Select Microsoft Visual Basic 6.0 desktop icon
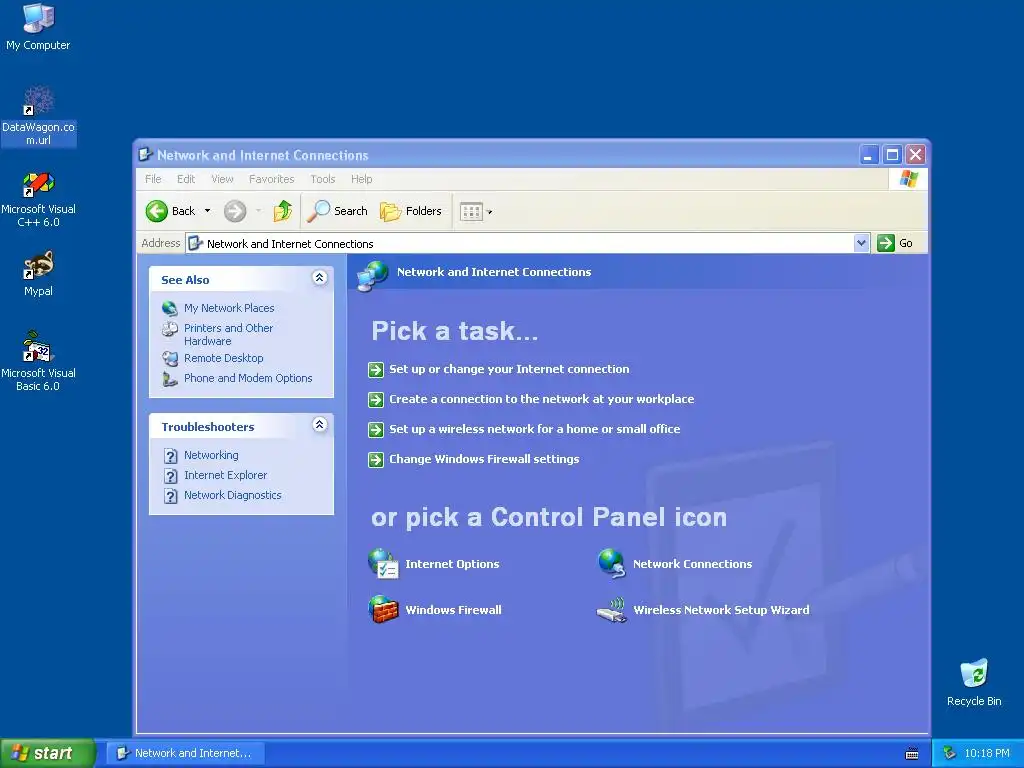The width and height of the screenshot is (1024, 768). 38,360
